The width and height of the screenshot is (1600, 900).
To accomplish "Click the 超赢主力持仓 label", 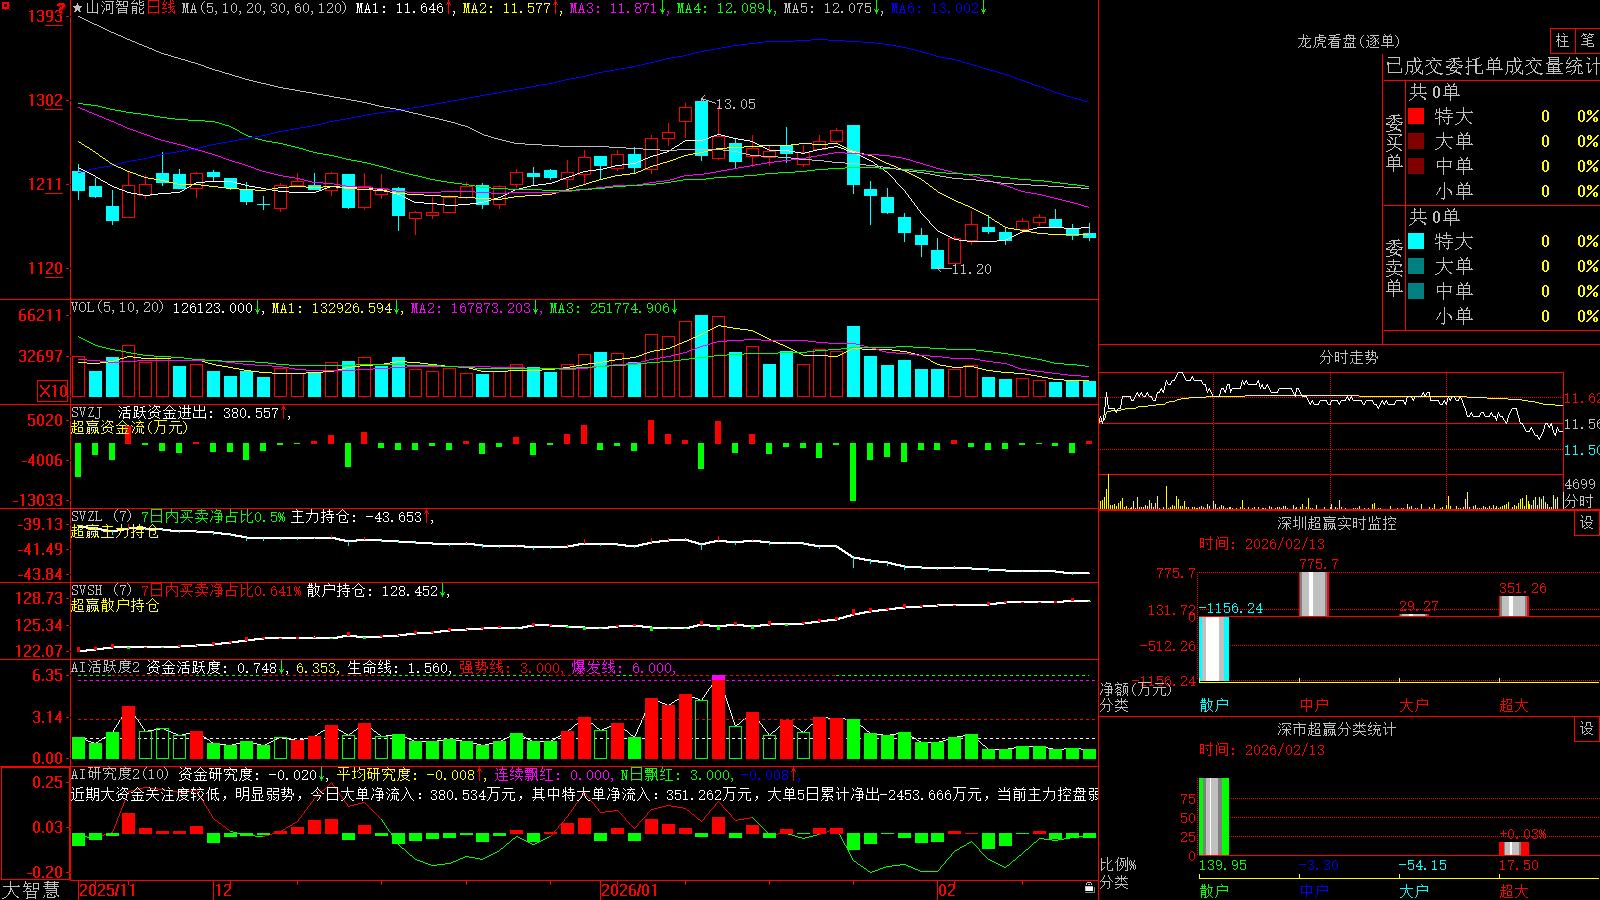I will point(115,532).
